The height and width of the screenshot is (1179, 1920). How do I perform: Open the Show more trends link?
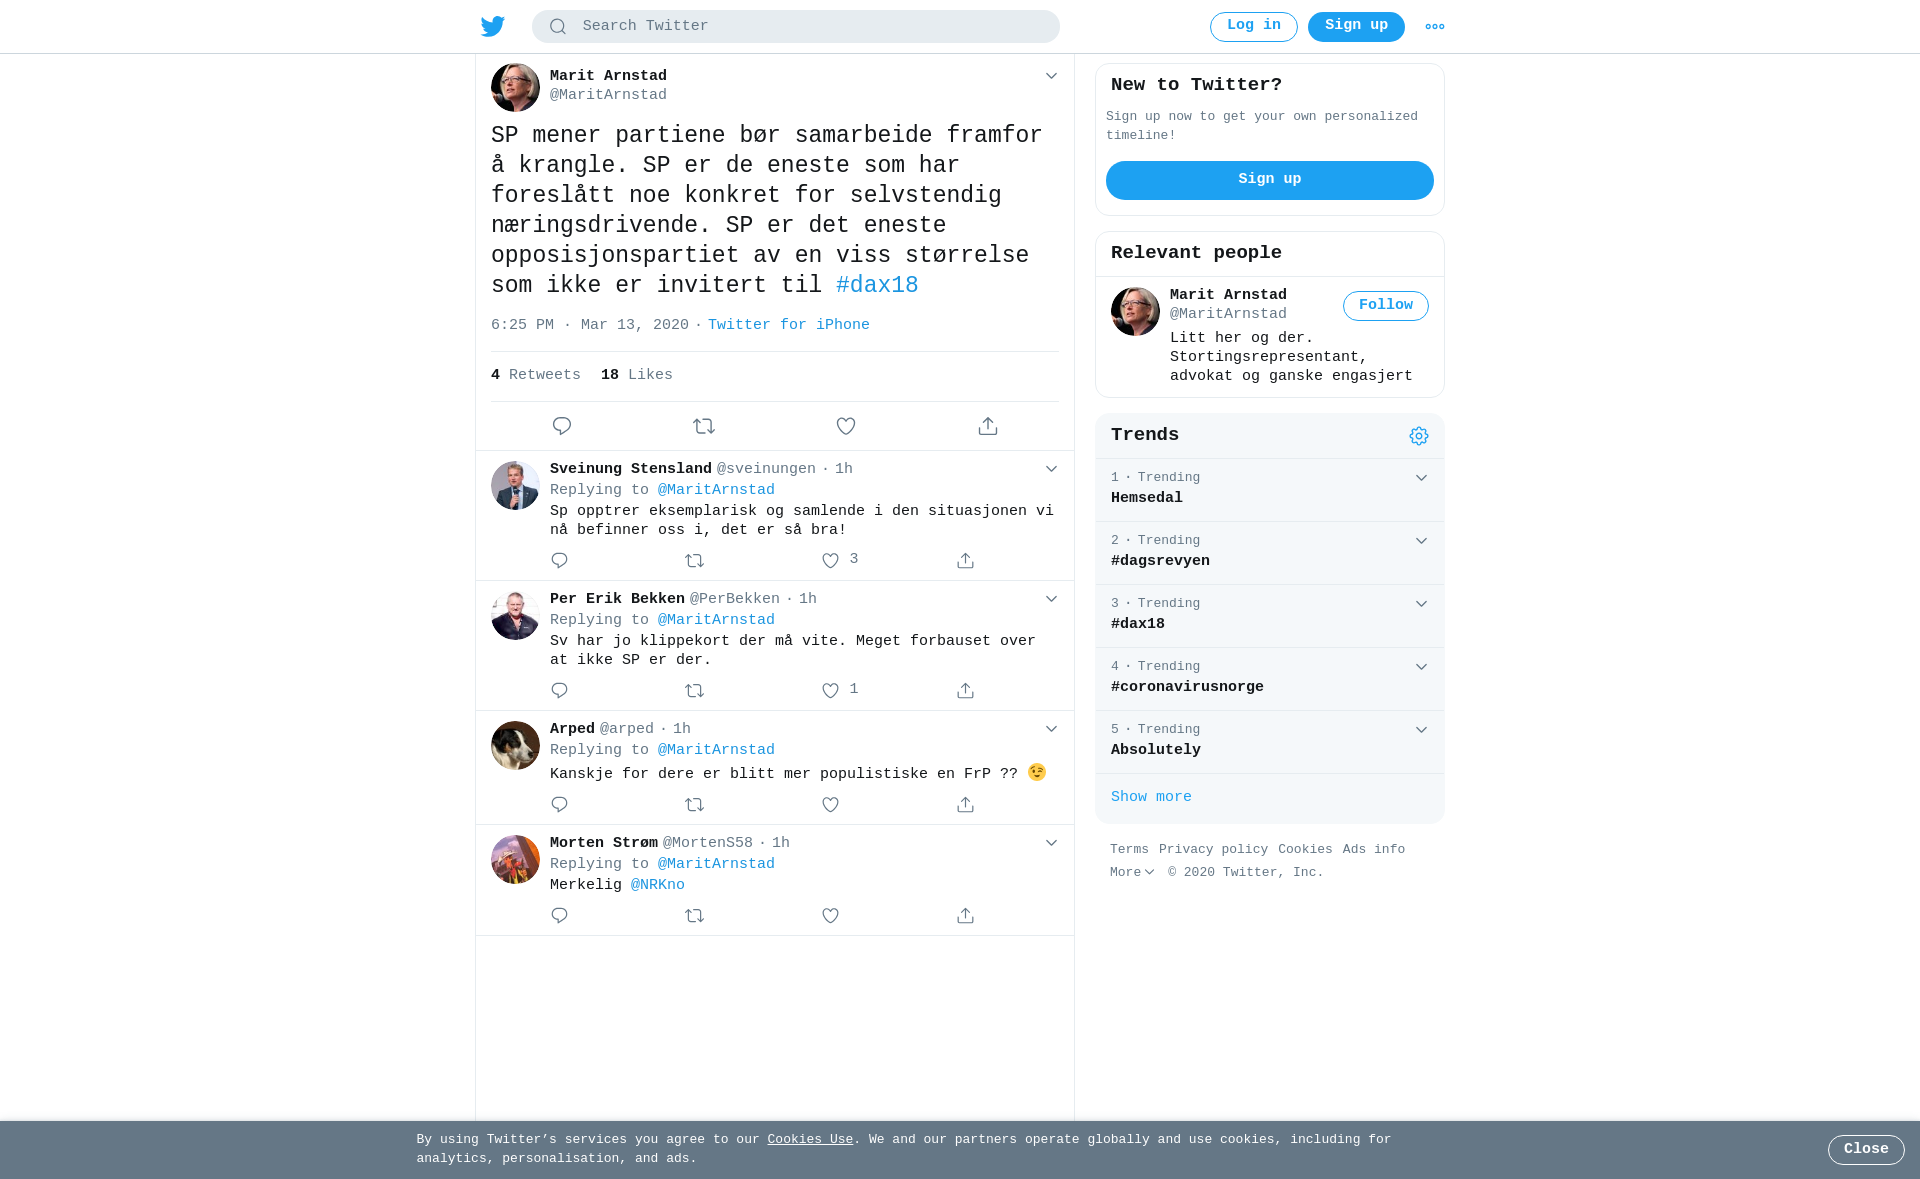tap(1151, 798)
